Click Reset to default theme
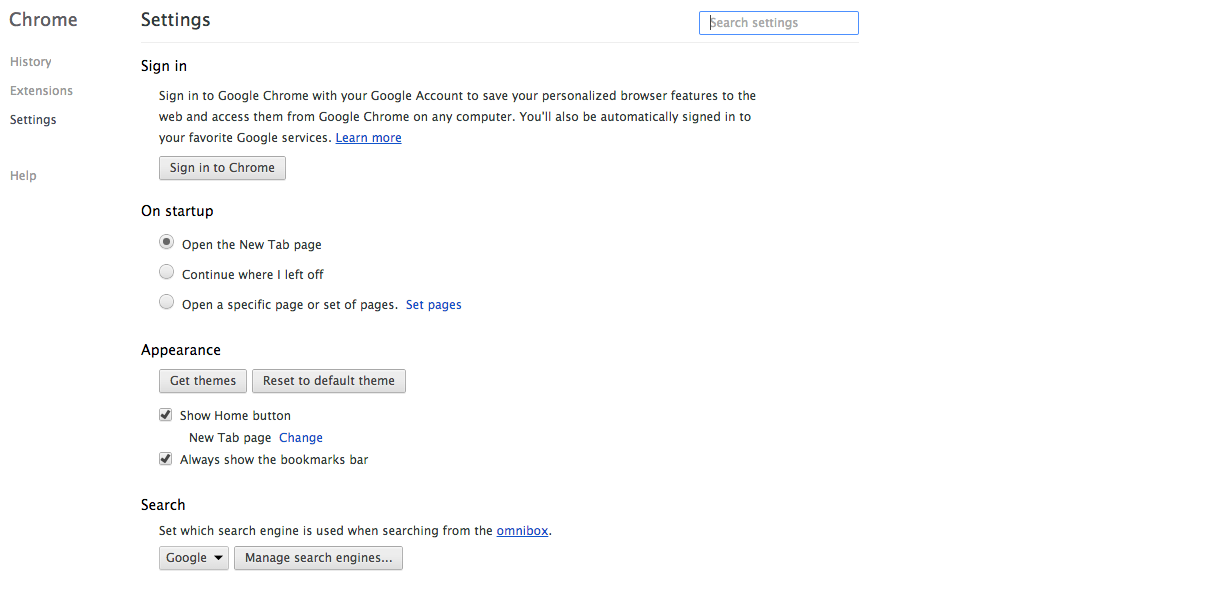 point(329,381)
